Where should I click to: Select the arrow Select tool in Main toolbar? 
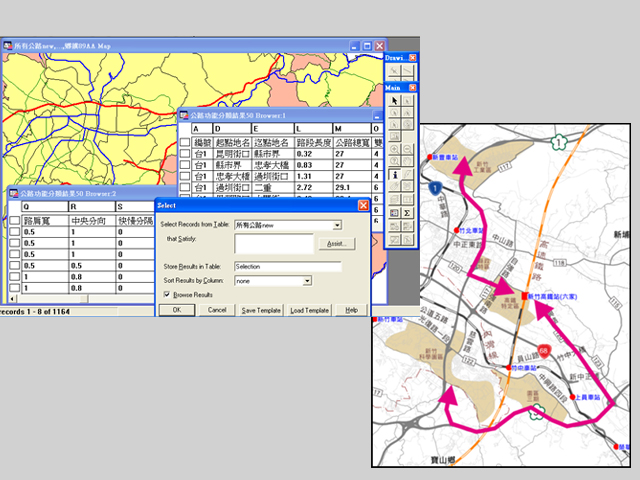[x=394, y=100]
